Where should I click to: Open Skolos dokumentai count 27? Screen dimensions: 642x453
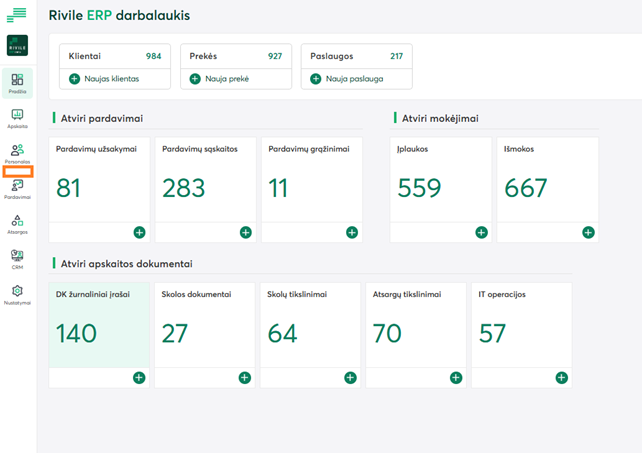205,324
